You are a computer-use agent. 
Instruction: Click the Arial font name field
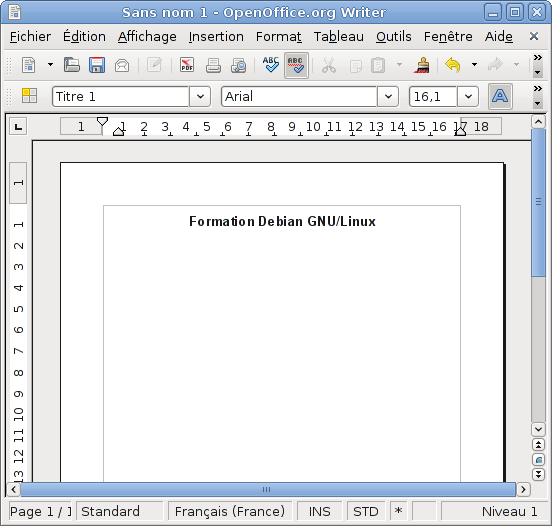click(299, 96)
